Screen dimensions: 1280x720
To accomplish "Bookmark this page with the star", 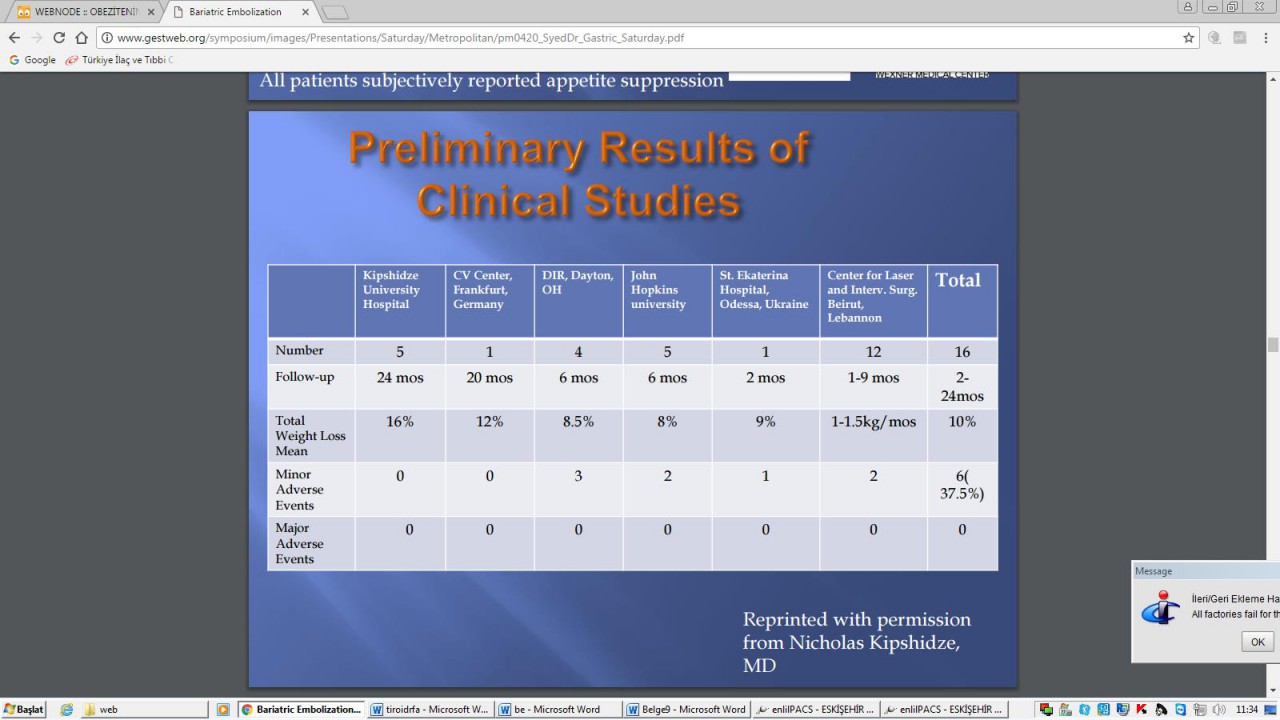I will [x=1189, y=38].
